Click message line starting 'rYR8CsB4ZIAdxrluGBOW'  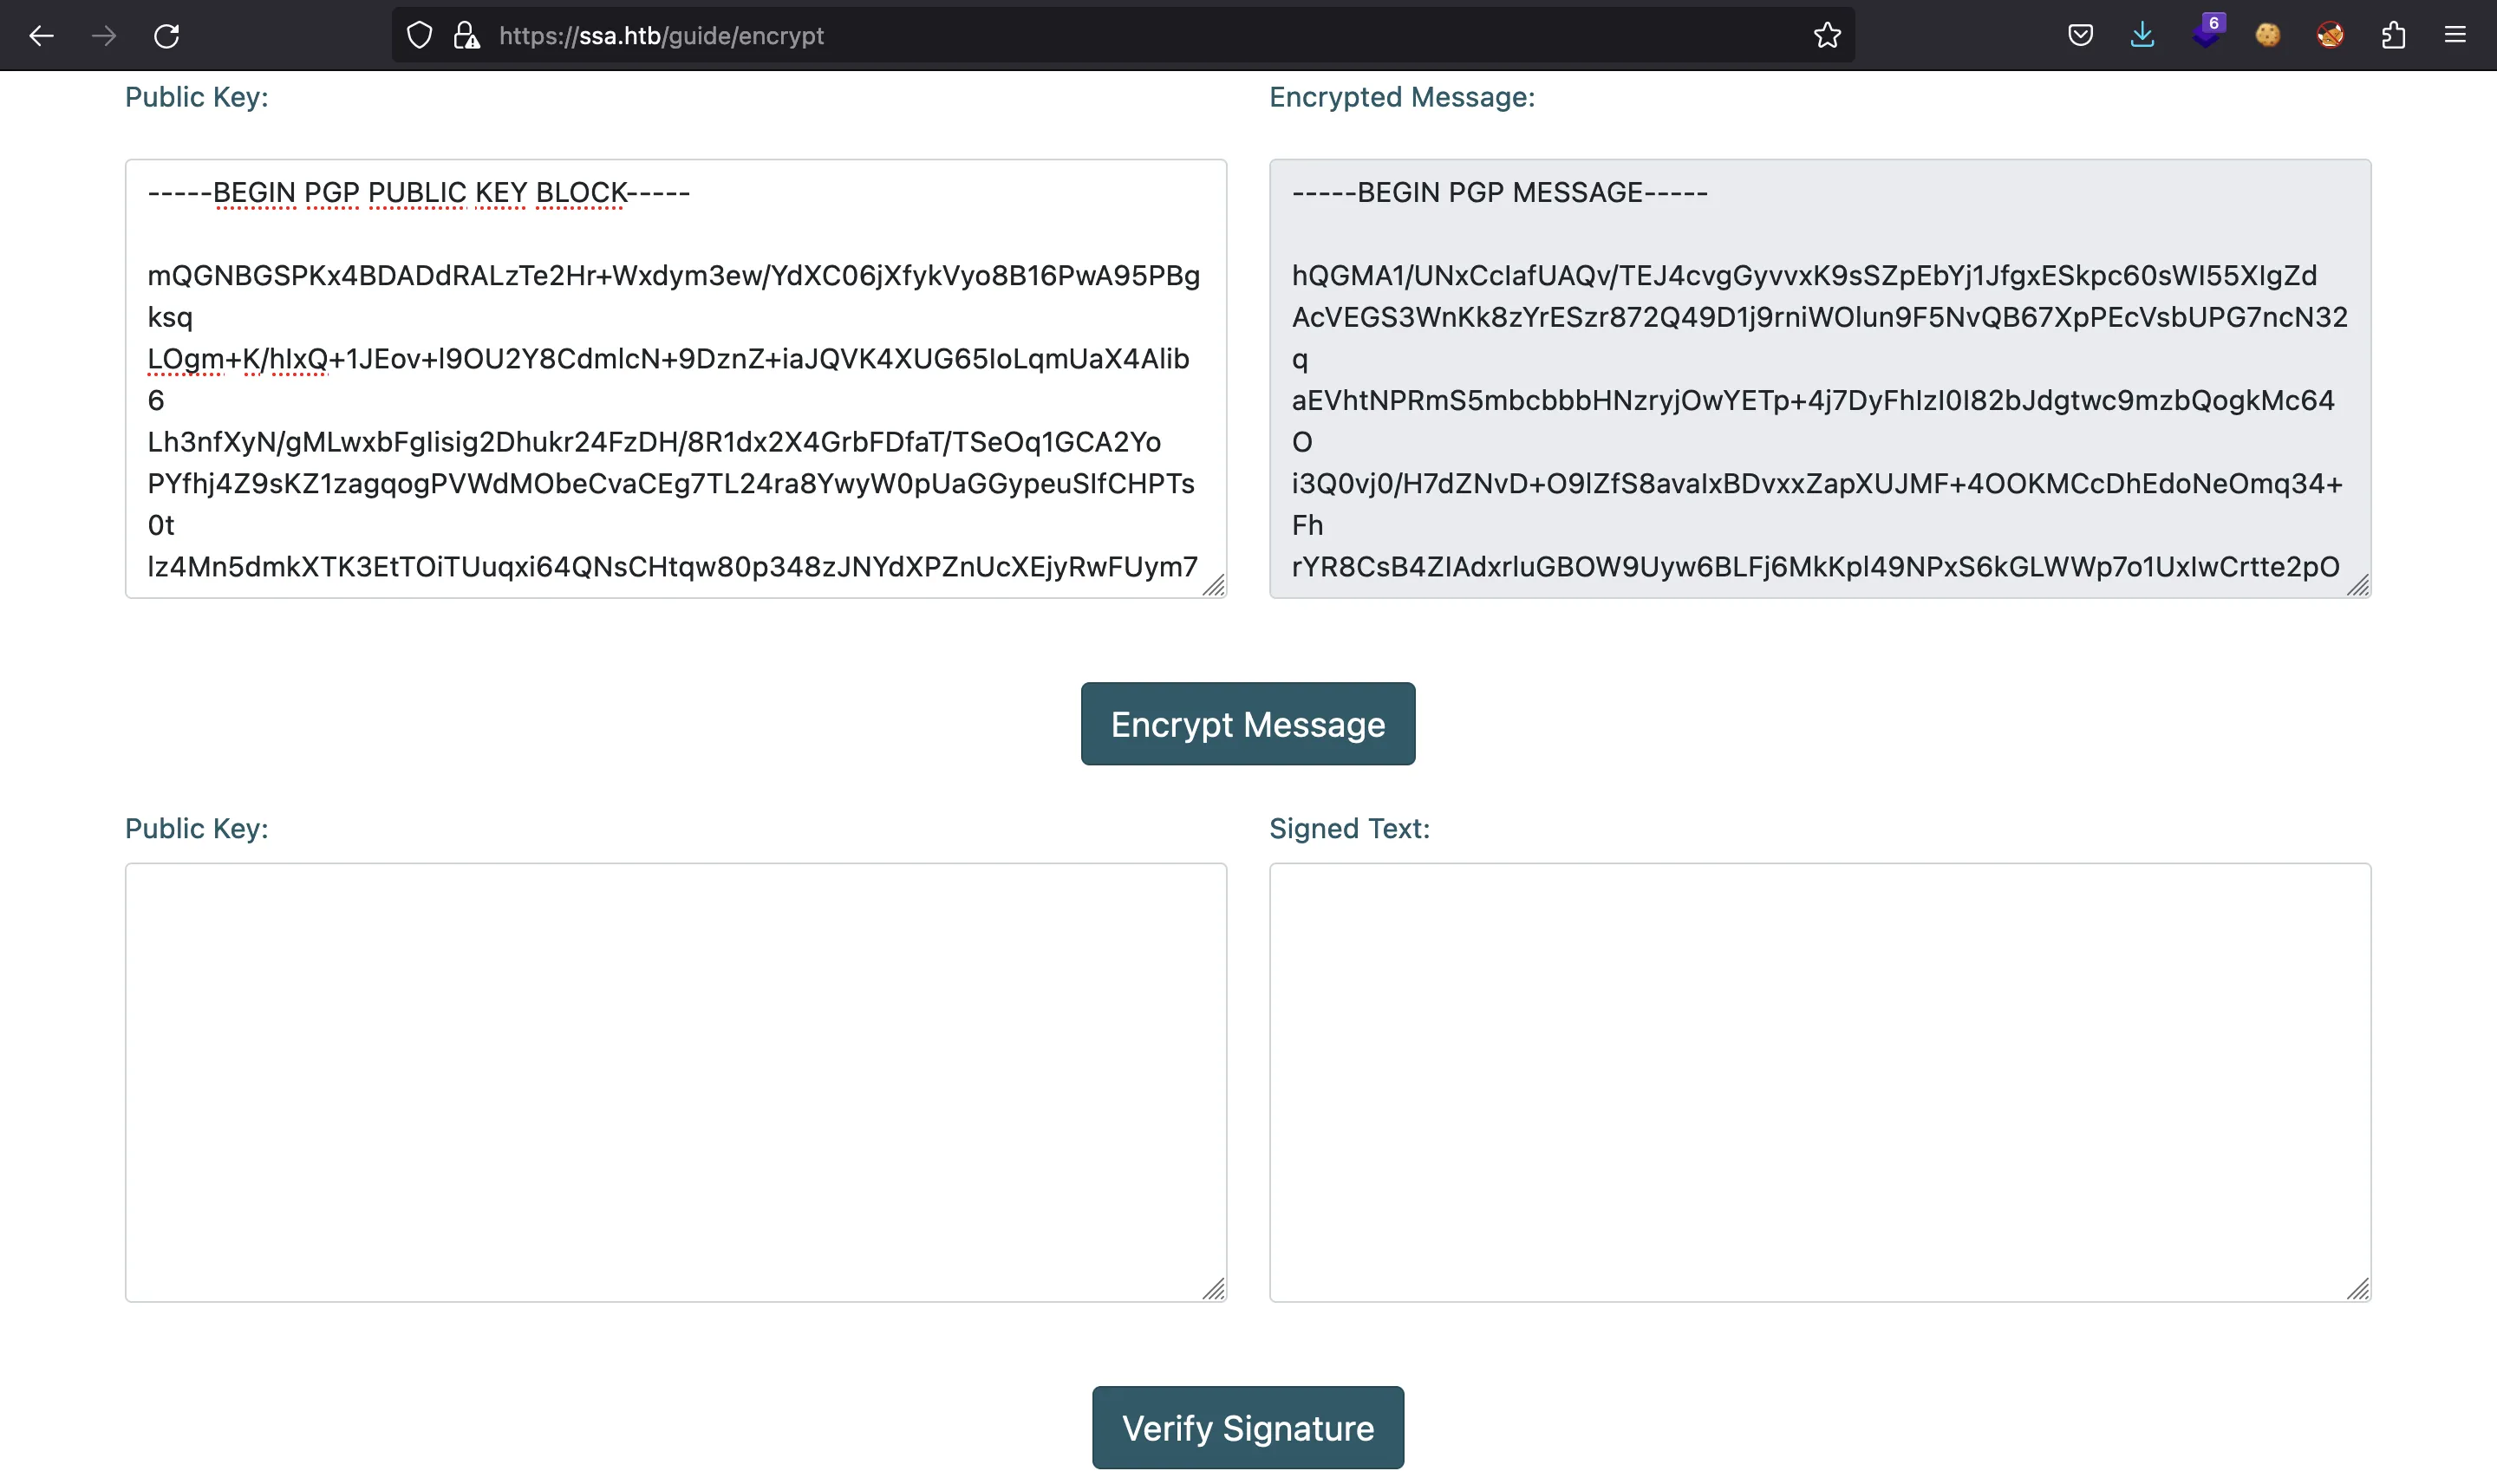pyautogui.click(x=1816, y=567)
